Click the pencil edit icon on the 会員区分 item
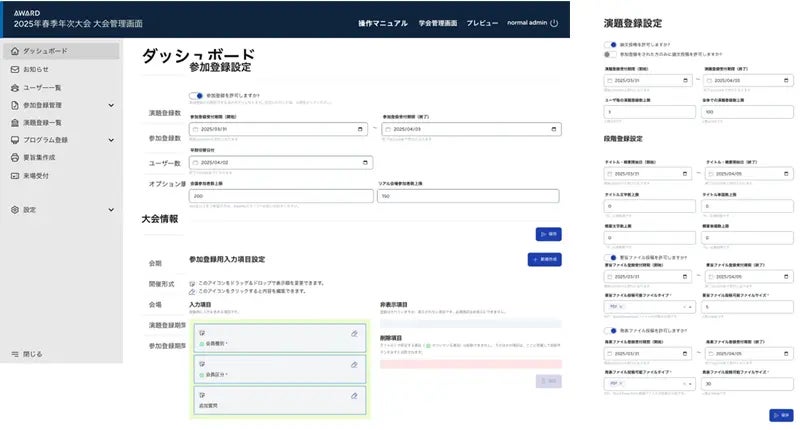The width and height of the screenshot is (800, 430). 354,365
